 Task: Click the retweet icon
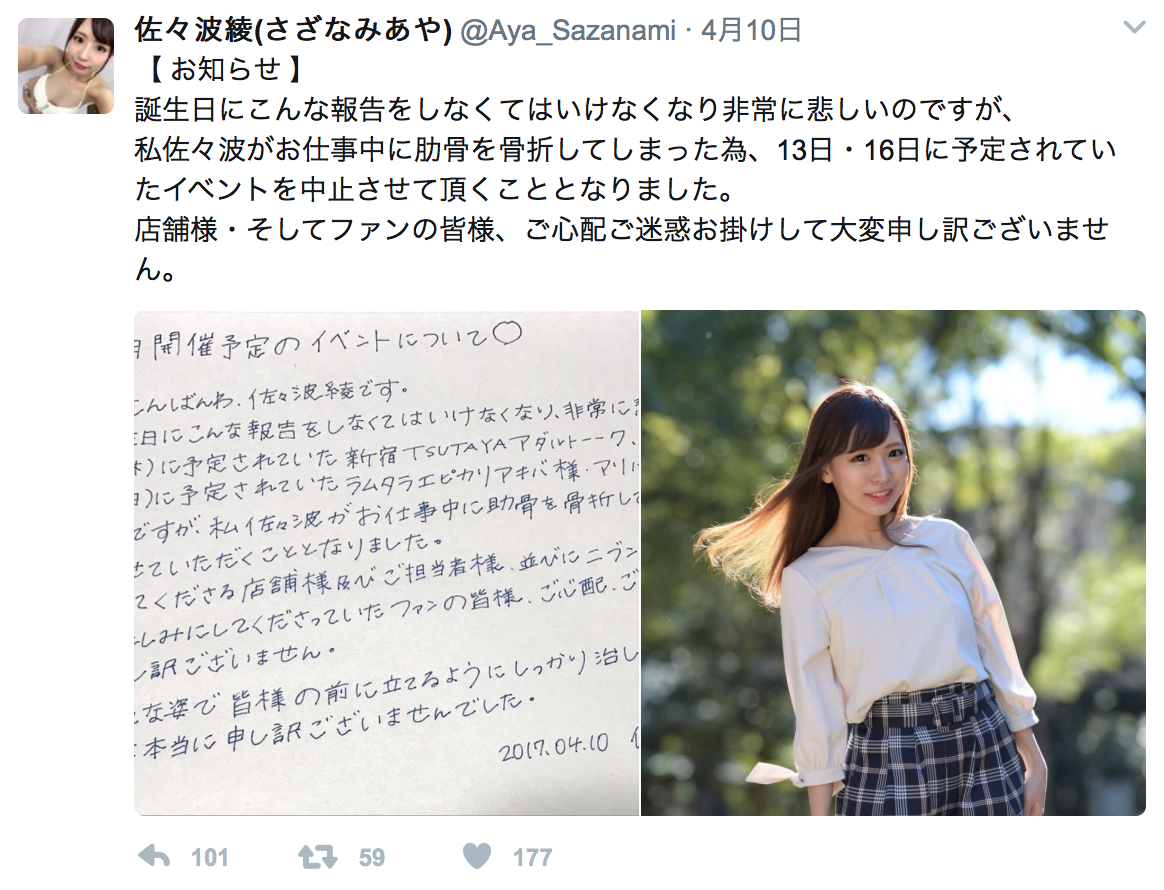(317, 857)
